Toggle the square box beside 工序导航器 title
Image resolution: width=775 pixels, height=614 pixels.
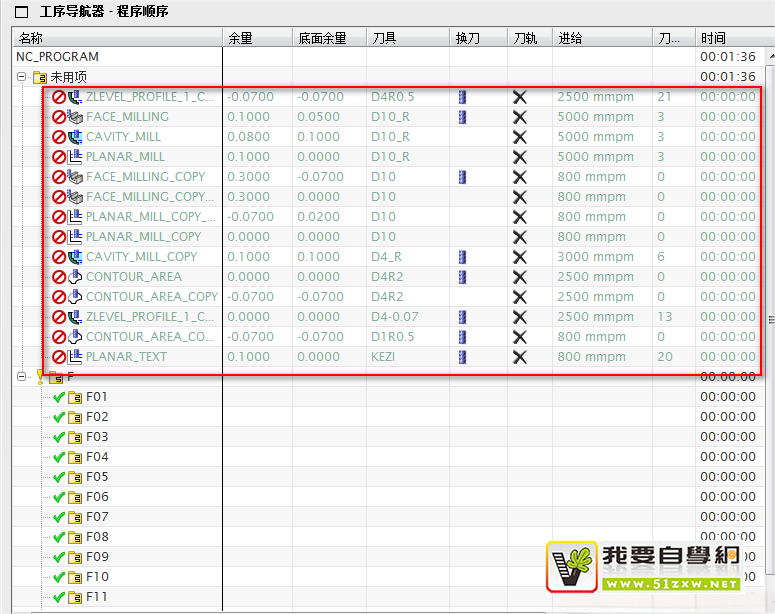(x=21, y=12)
